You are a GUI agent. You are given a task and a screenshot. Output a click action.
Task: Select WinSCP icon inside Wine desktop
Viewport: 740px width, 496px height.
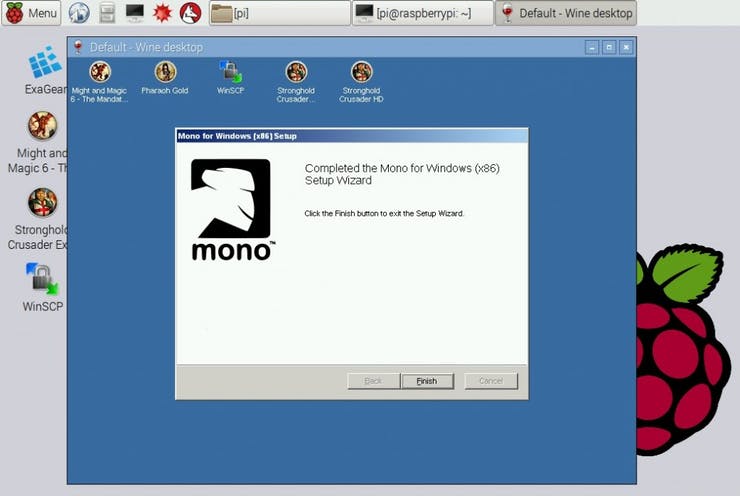[x=230, y=78]
